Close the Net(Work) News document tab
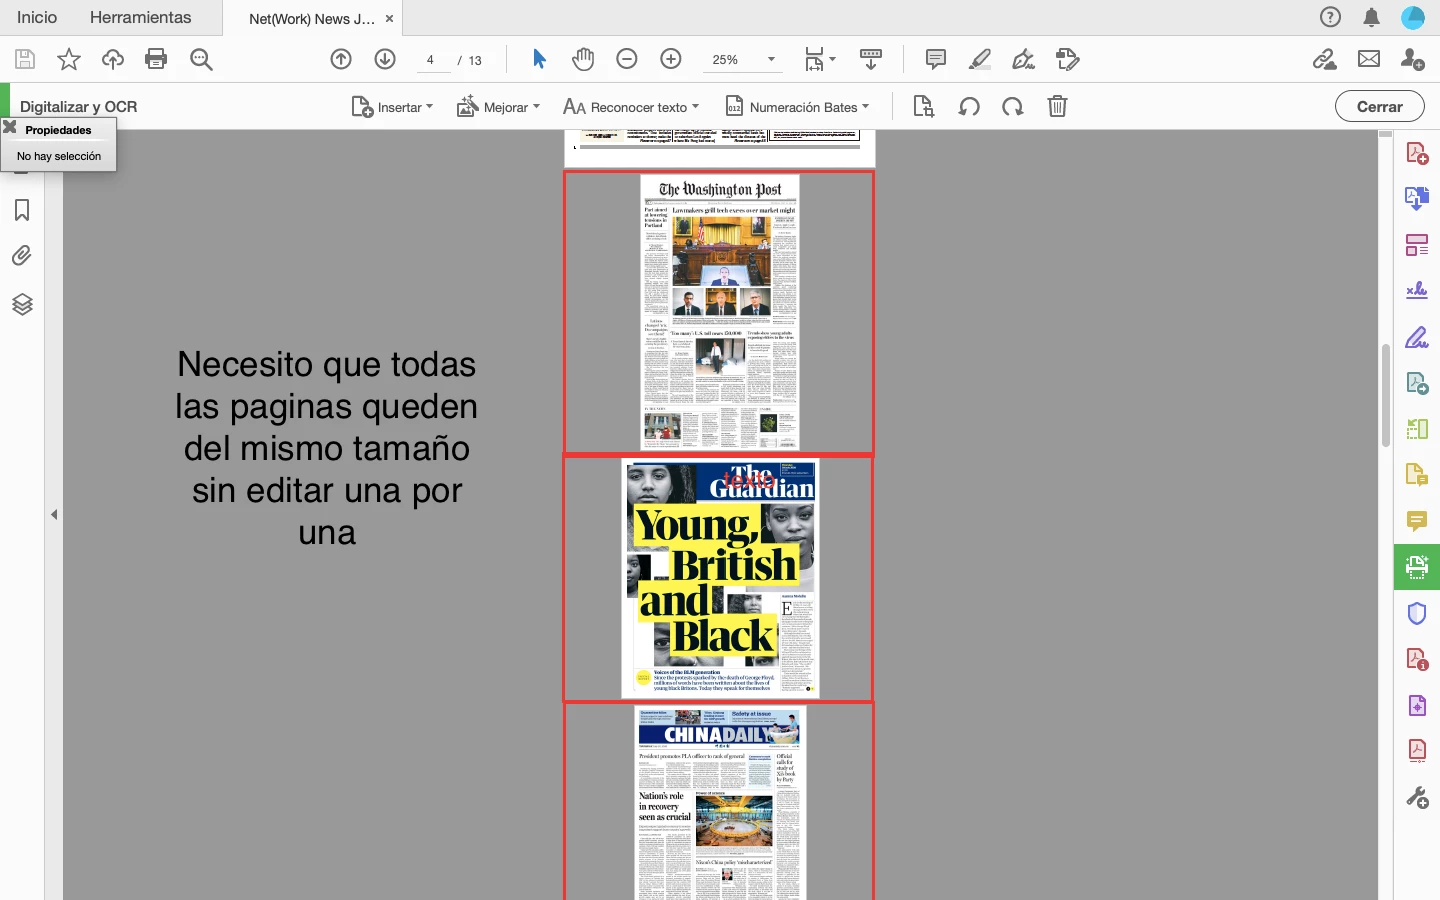This screenshot has height=900, width=1440. click(x=389, y=18)
